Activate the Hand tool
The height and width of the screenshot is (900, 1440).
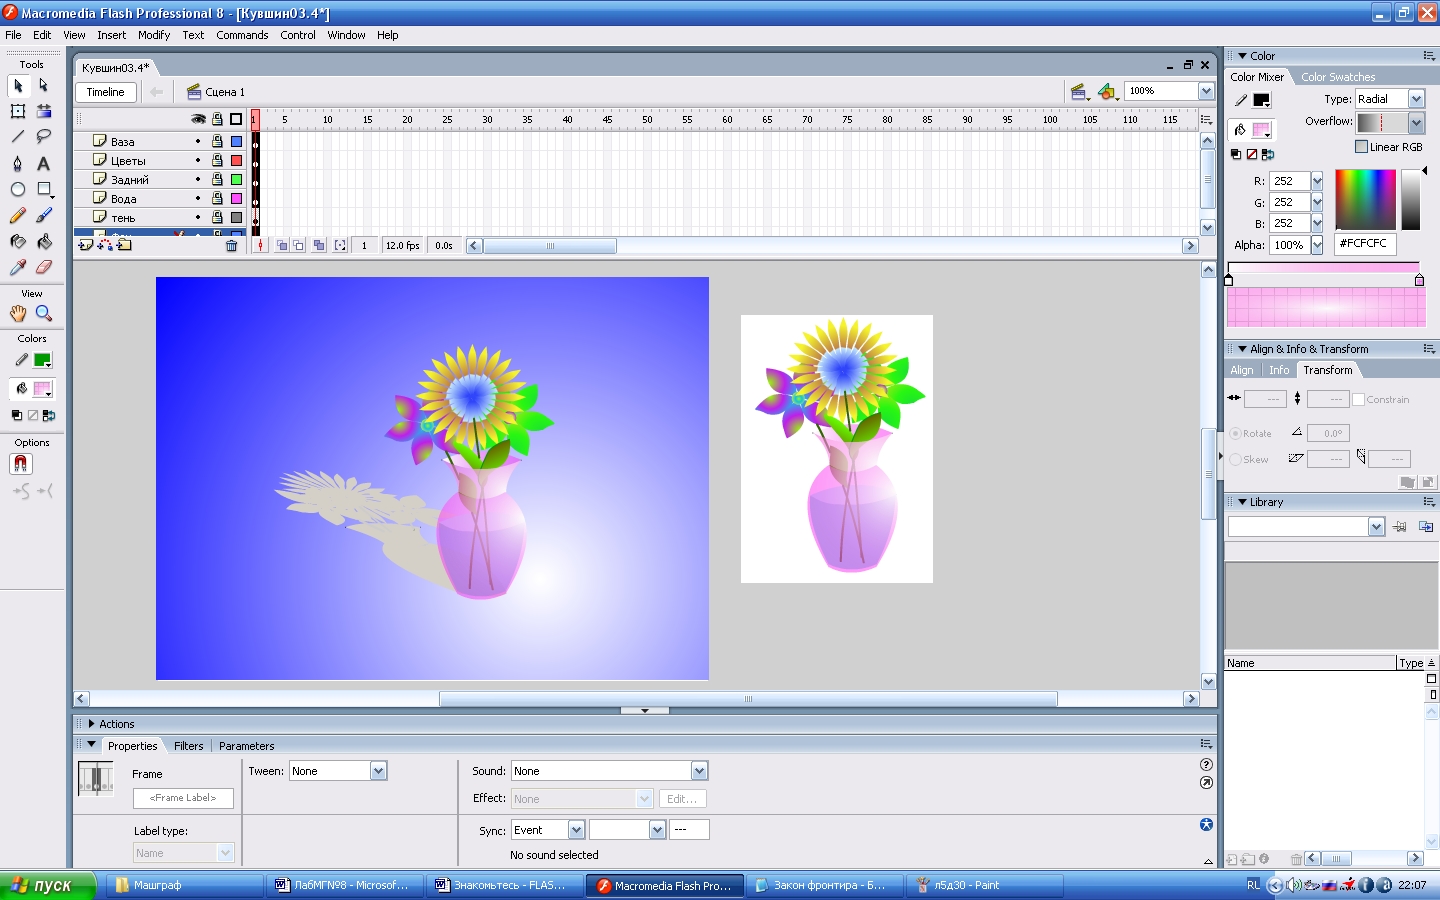click(x=18, y=313)
